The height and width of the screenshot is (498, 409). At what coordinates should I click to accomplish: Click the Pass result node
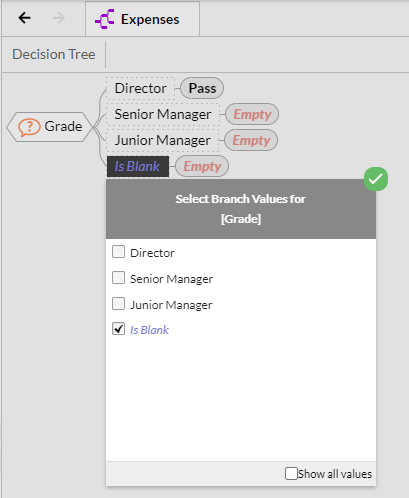202,88
